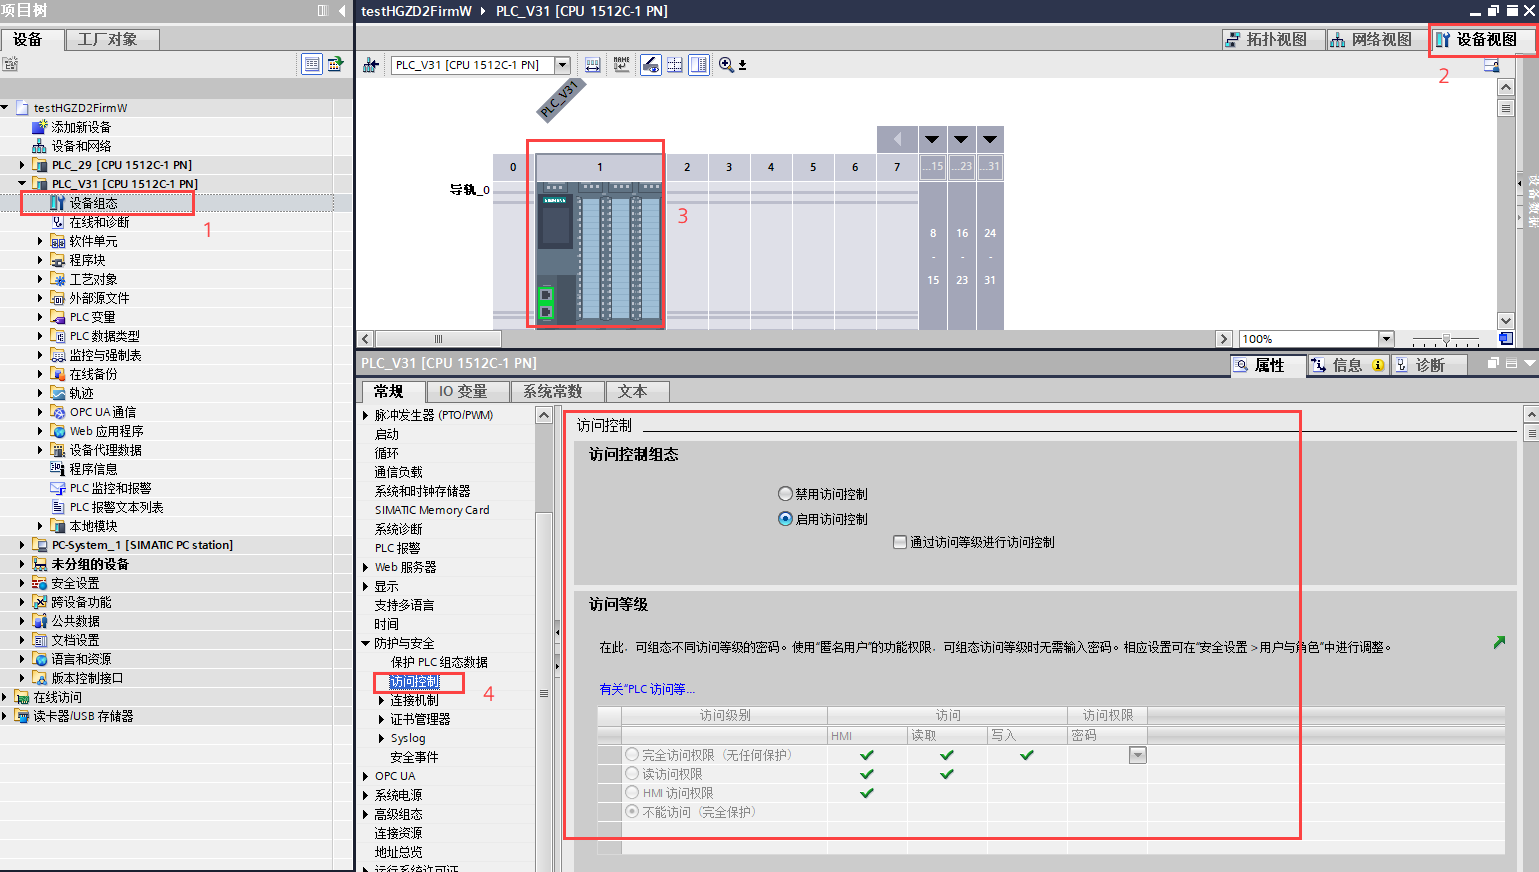Expand the Web 服务器 settings section
1539x872 pixels.
[365, 566]
